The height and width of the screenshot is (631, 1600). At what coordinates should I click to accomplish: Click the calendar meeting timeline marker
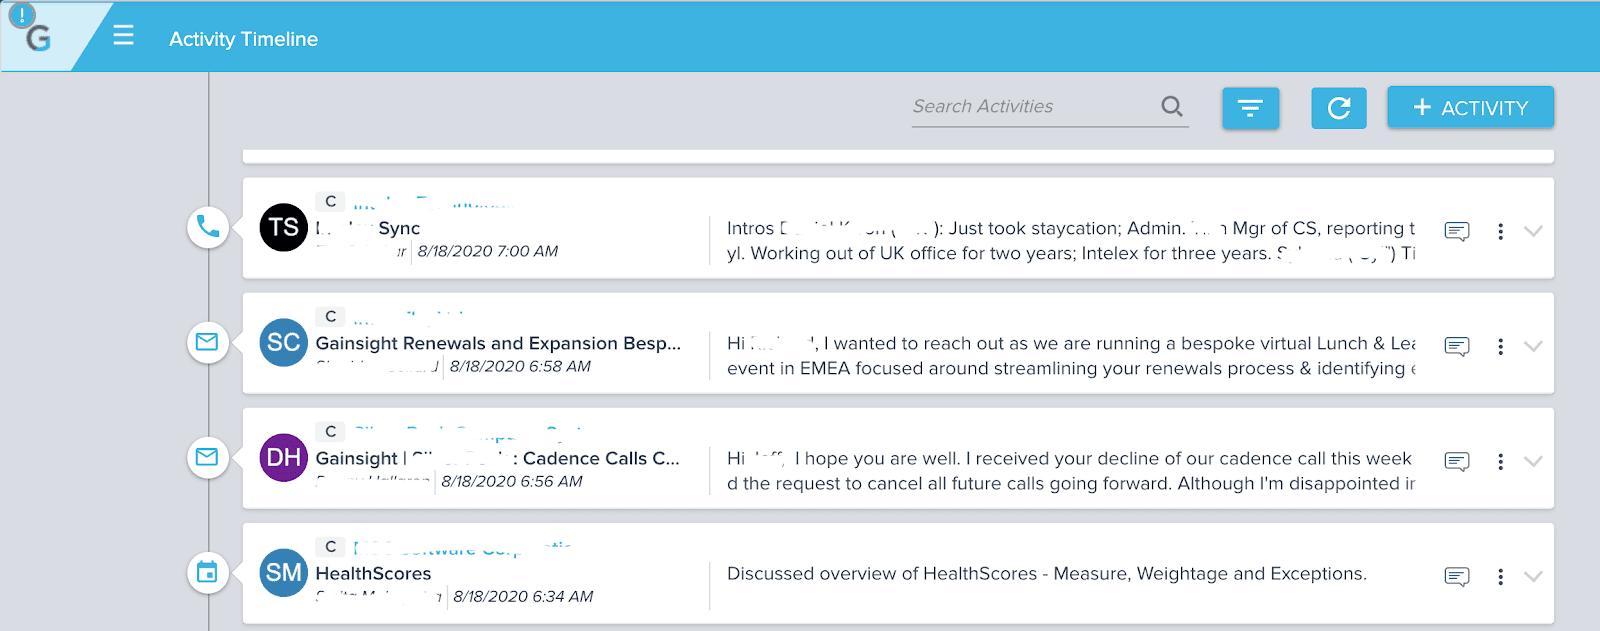[208, 572]
